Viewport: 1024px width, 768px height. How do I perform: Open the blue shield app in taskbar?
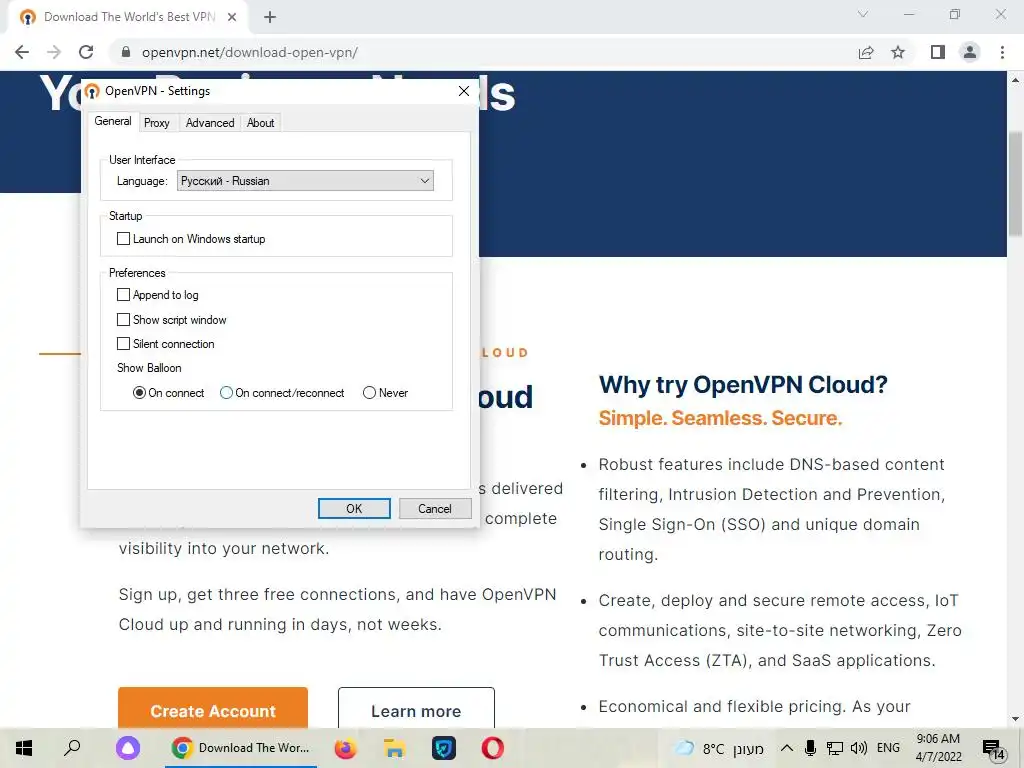[x=444, y=748]
